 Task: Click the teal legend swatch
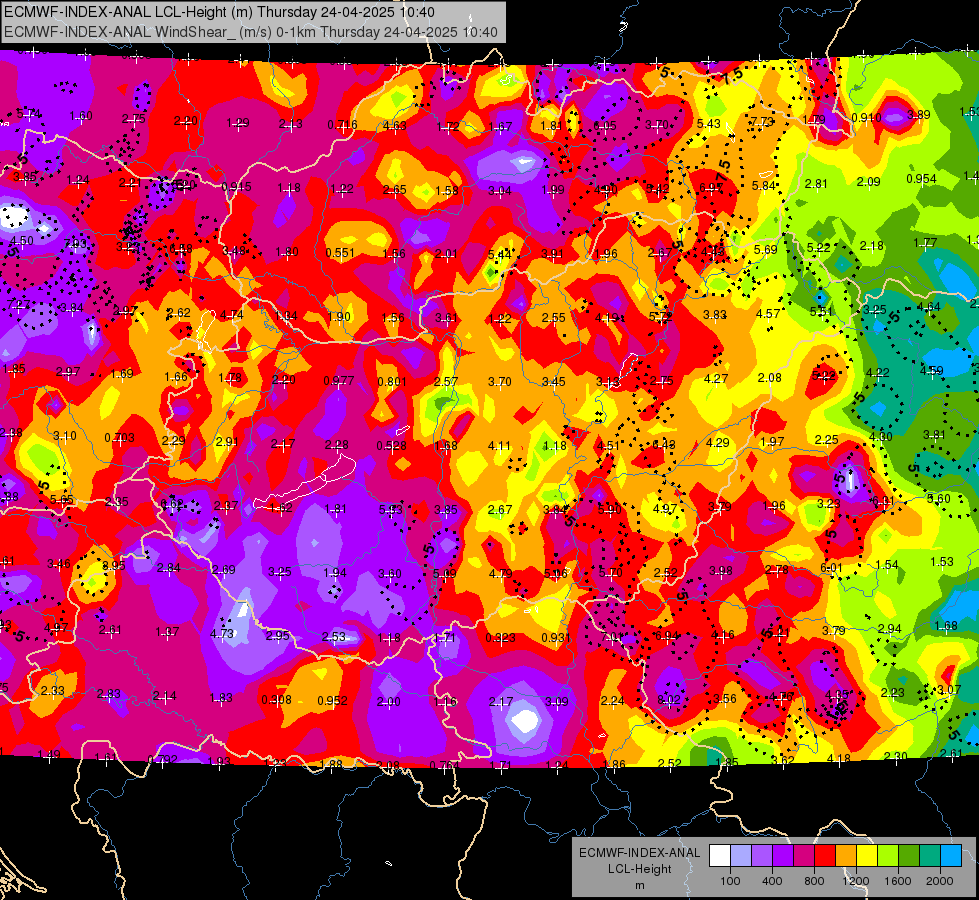pos(930,856)
